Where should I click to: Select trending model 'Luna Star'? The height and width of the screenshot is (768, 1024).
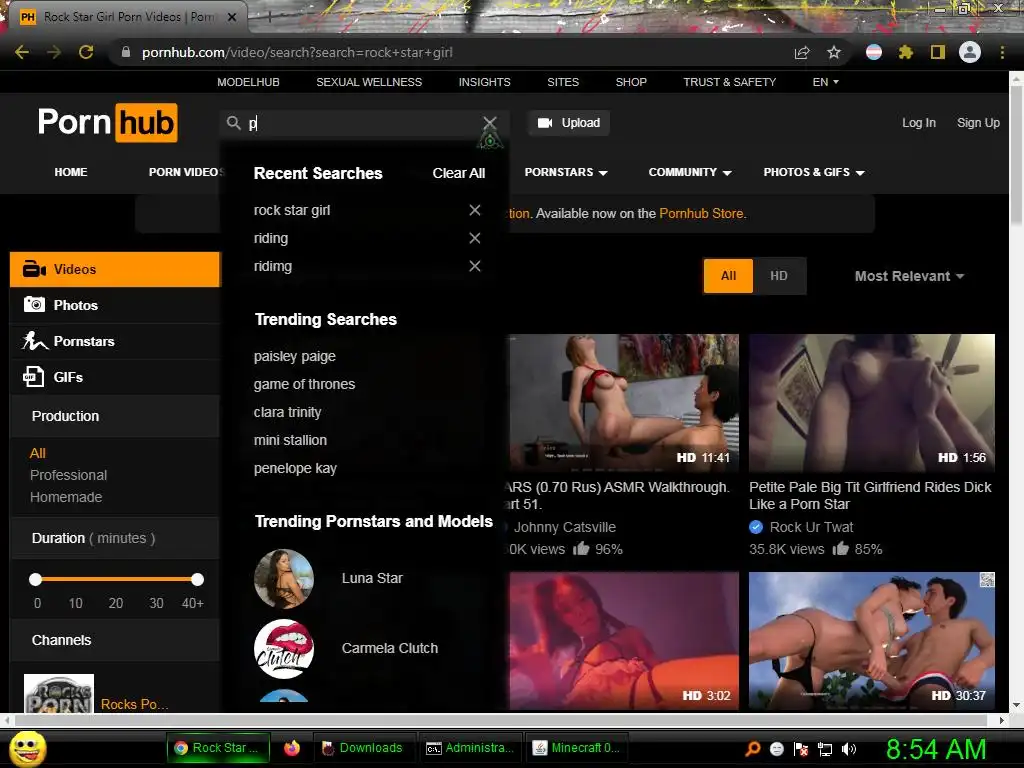(372, 578)
